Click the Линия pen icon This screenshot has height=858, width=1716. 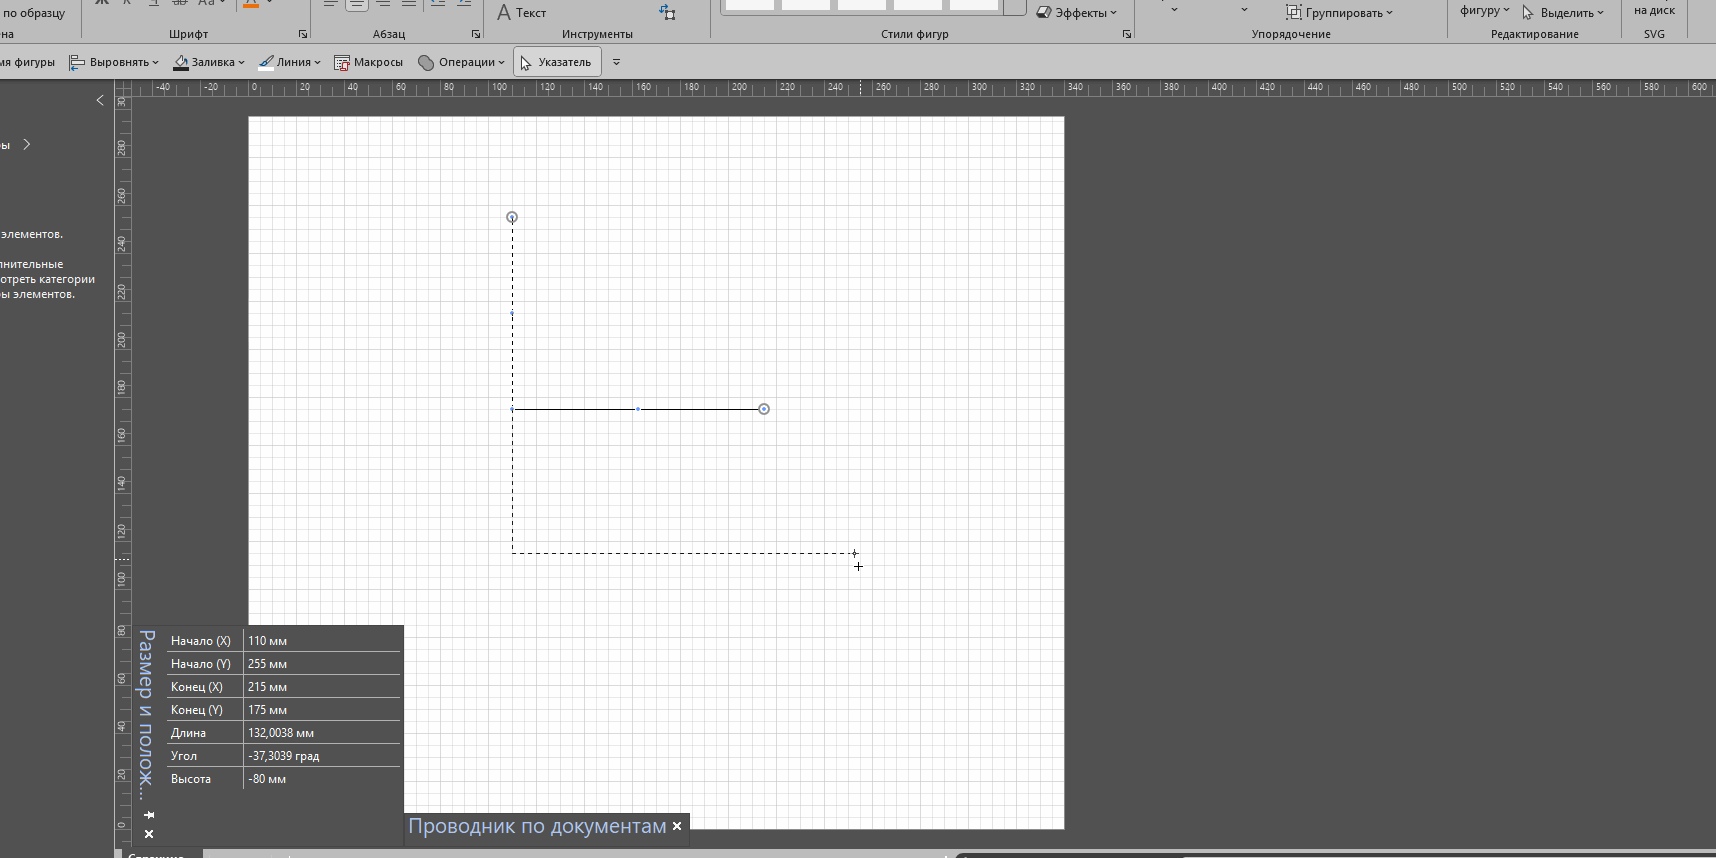point(266,62)
